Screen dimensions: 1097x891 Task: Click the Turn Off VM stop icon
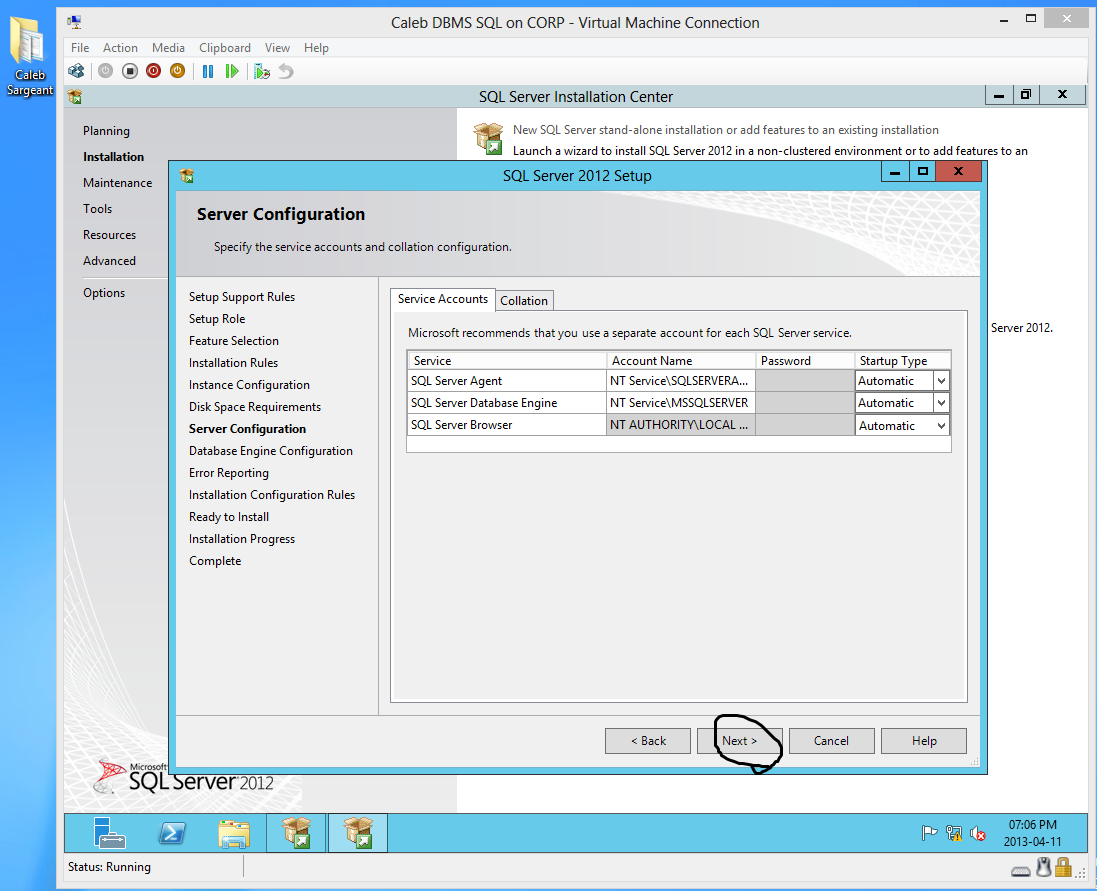[129, 71]
